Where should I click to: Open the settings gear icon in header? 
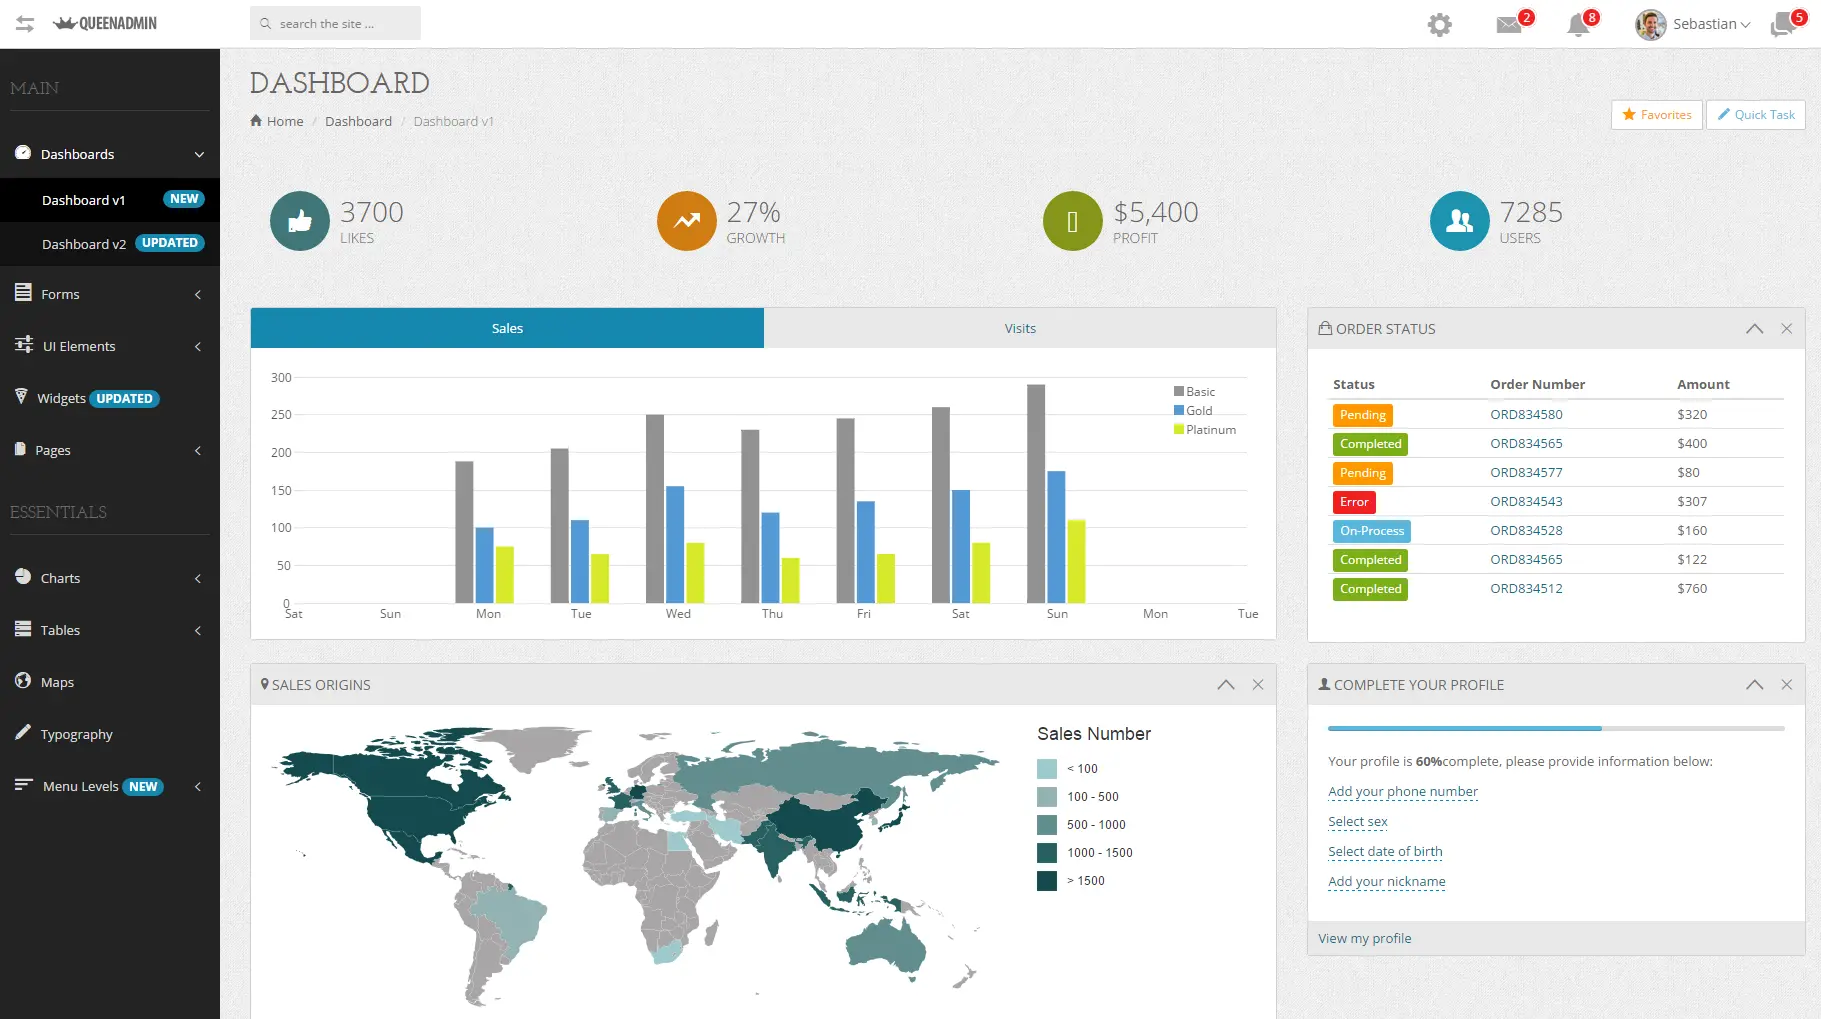click(x=1439, y=24)
